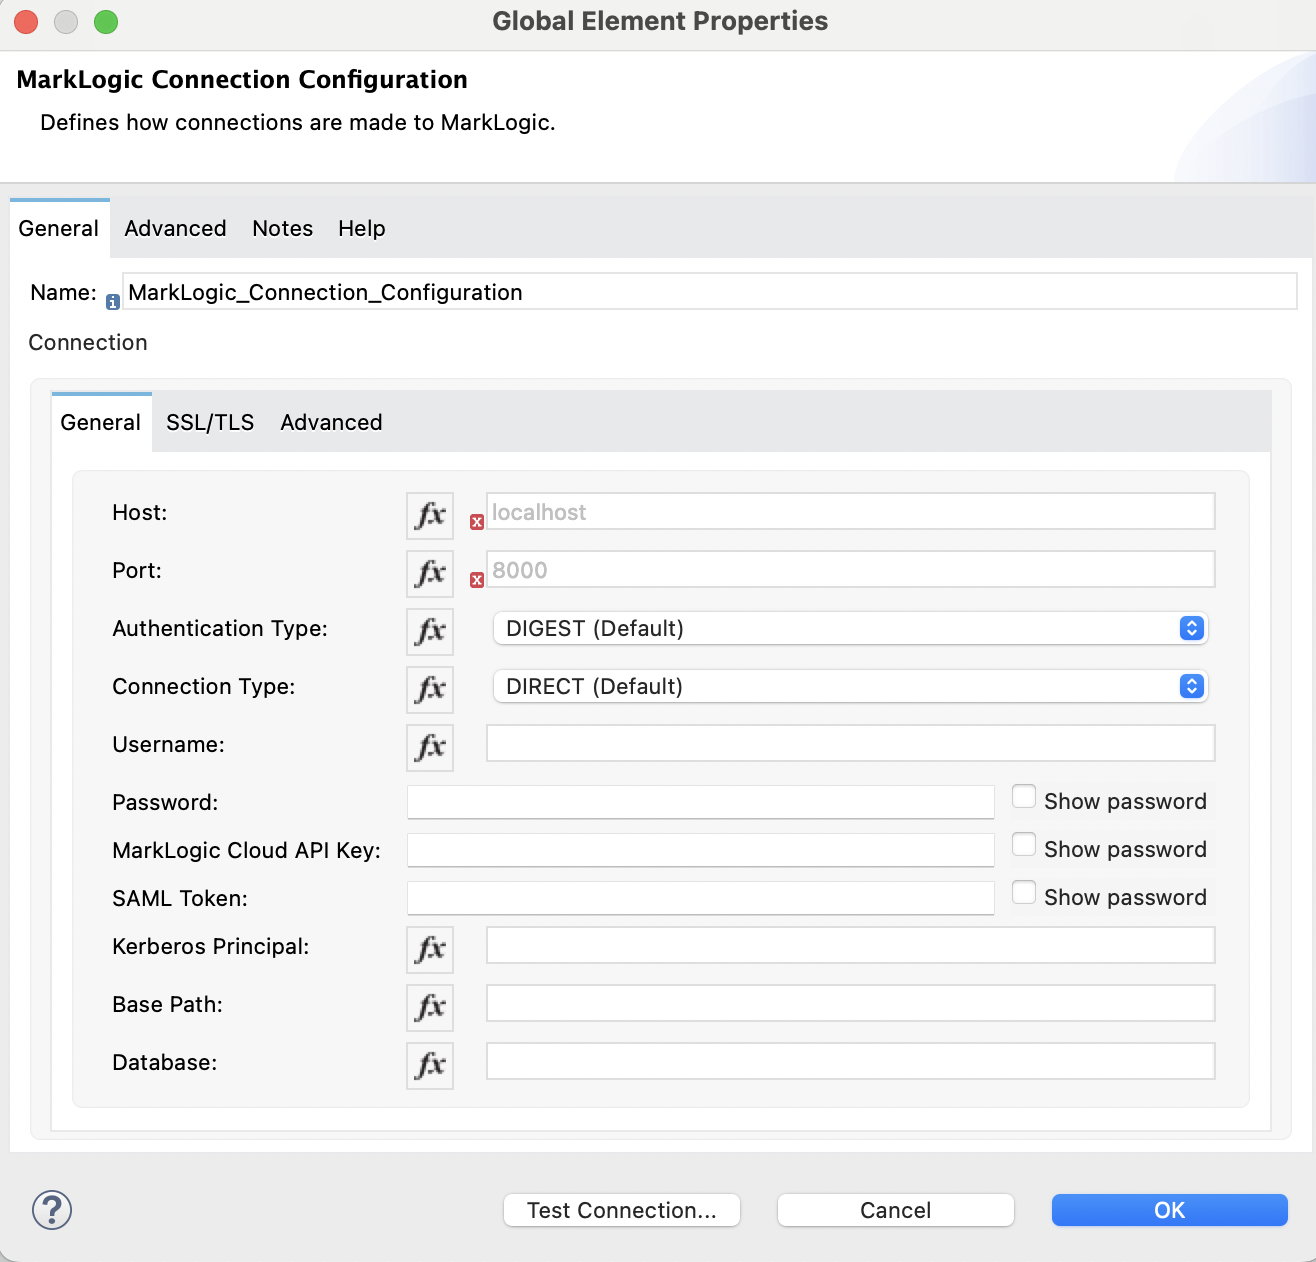Focus the Password input field
The image size is (1316, 1262).
tap(700, 802)
